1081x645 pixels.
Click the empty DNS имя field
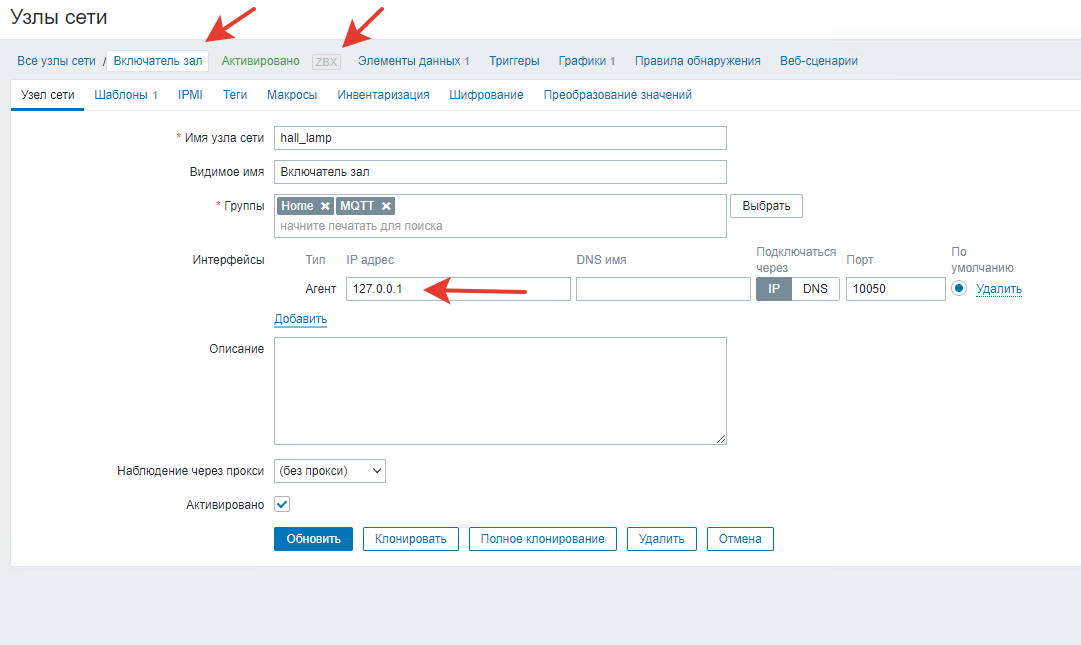[663, 289]
